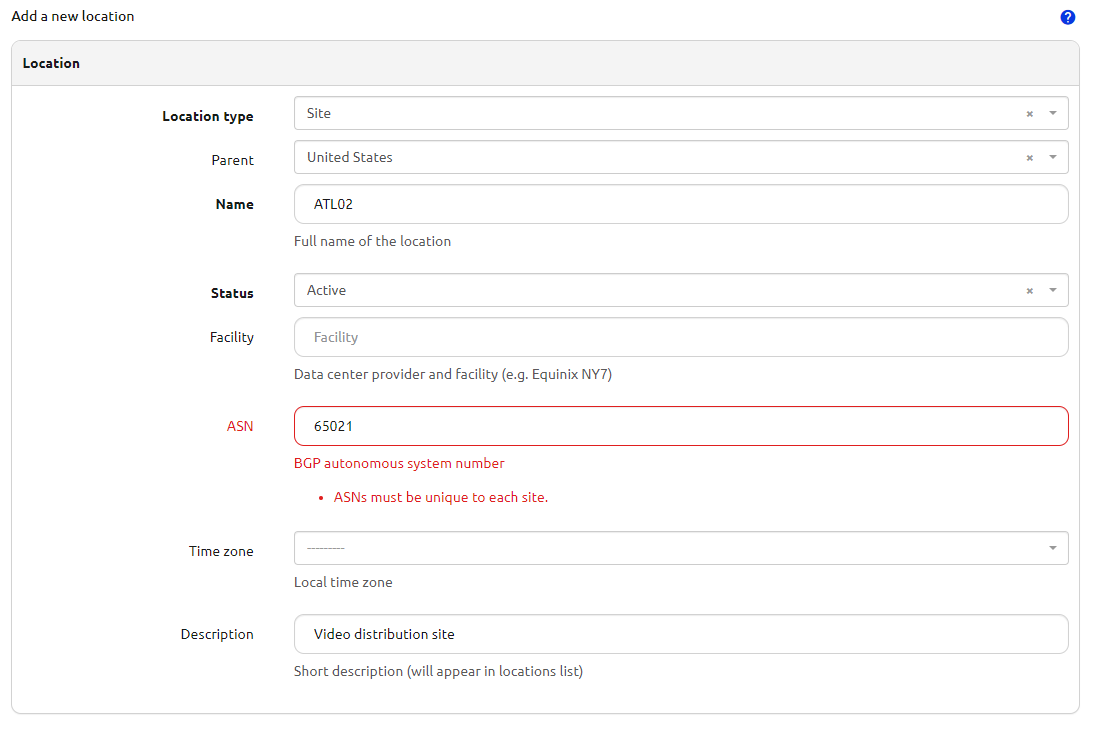Screen dimensions: 1096x729
Task: Click the Location type dropdown arrow
Action: pyautogui.click(x=1052, y=114)
